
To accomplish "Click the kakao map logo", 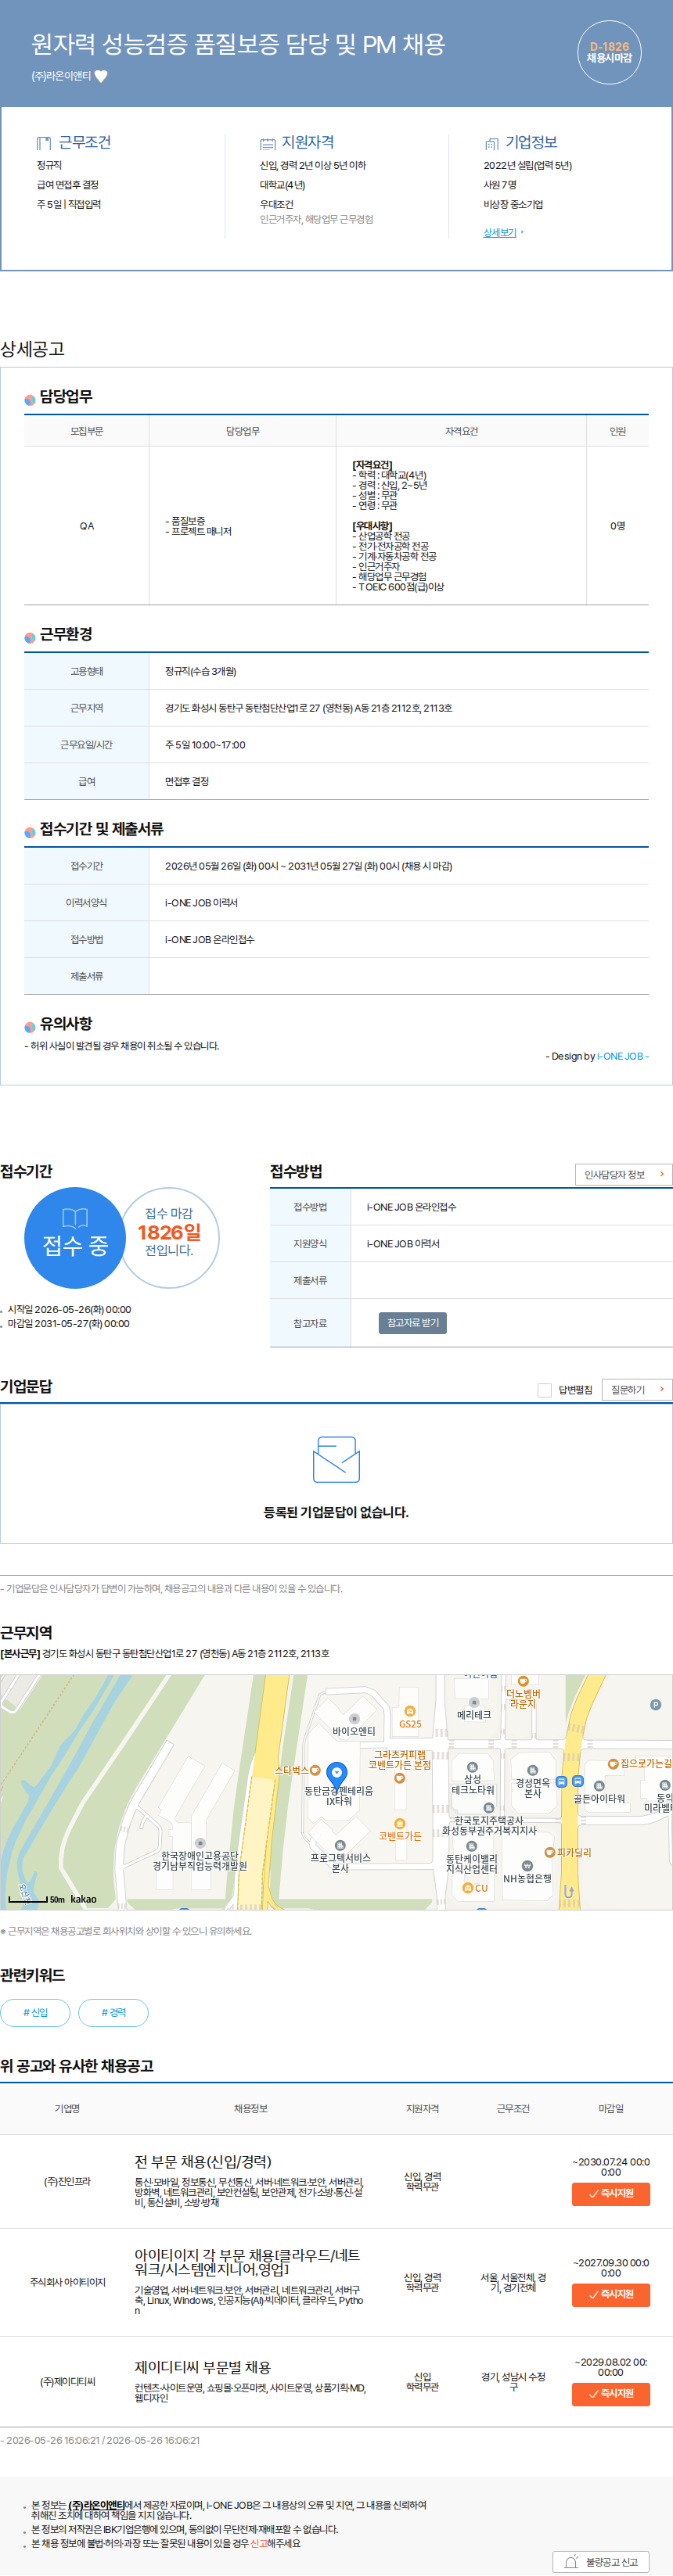I will pos(84,1899).
